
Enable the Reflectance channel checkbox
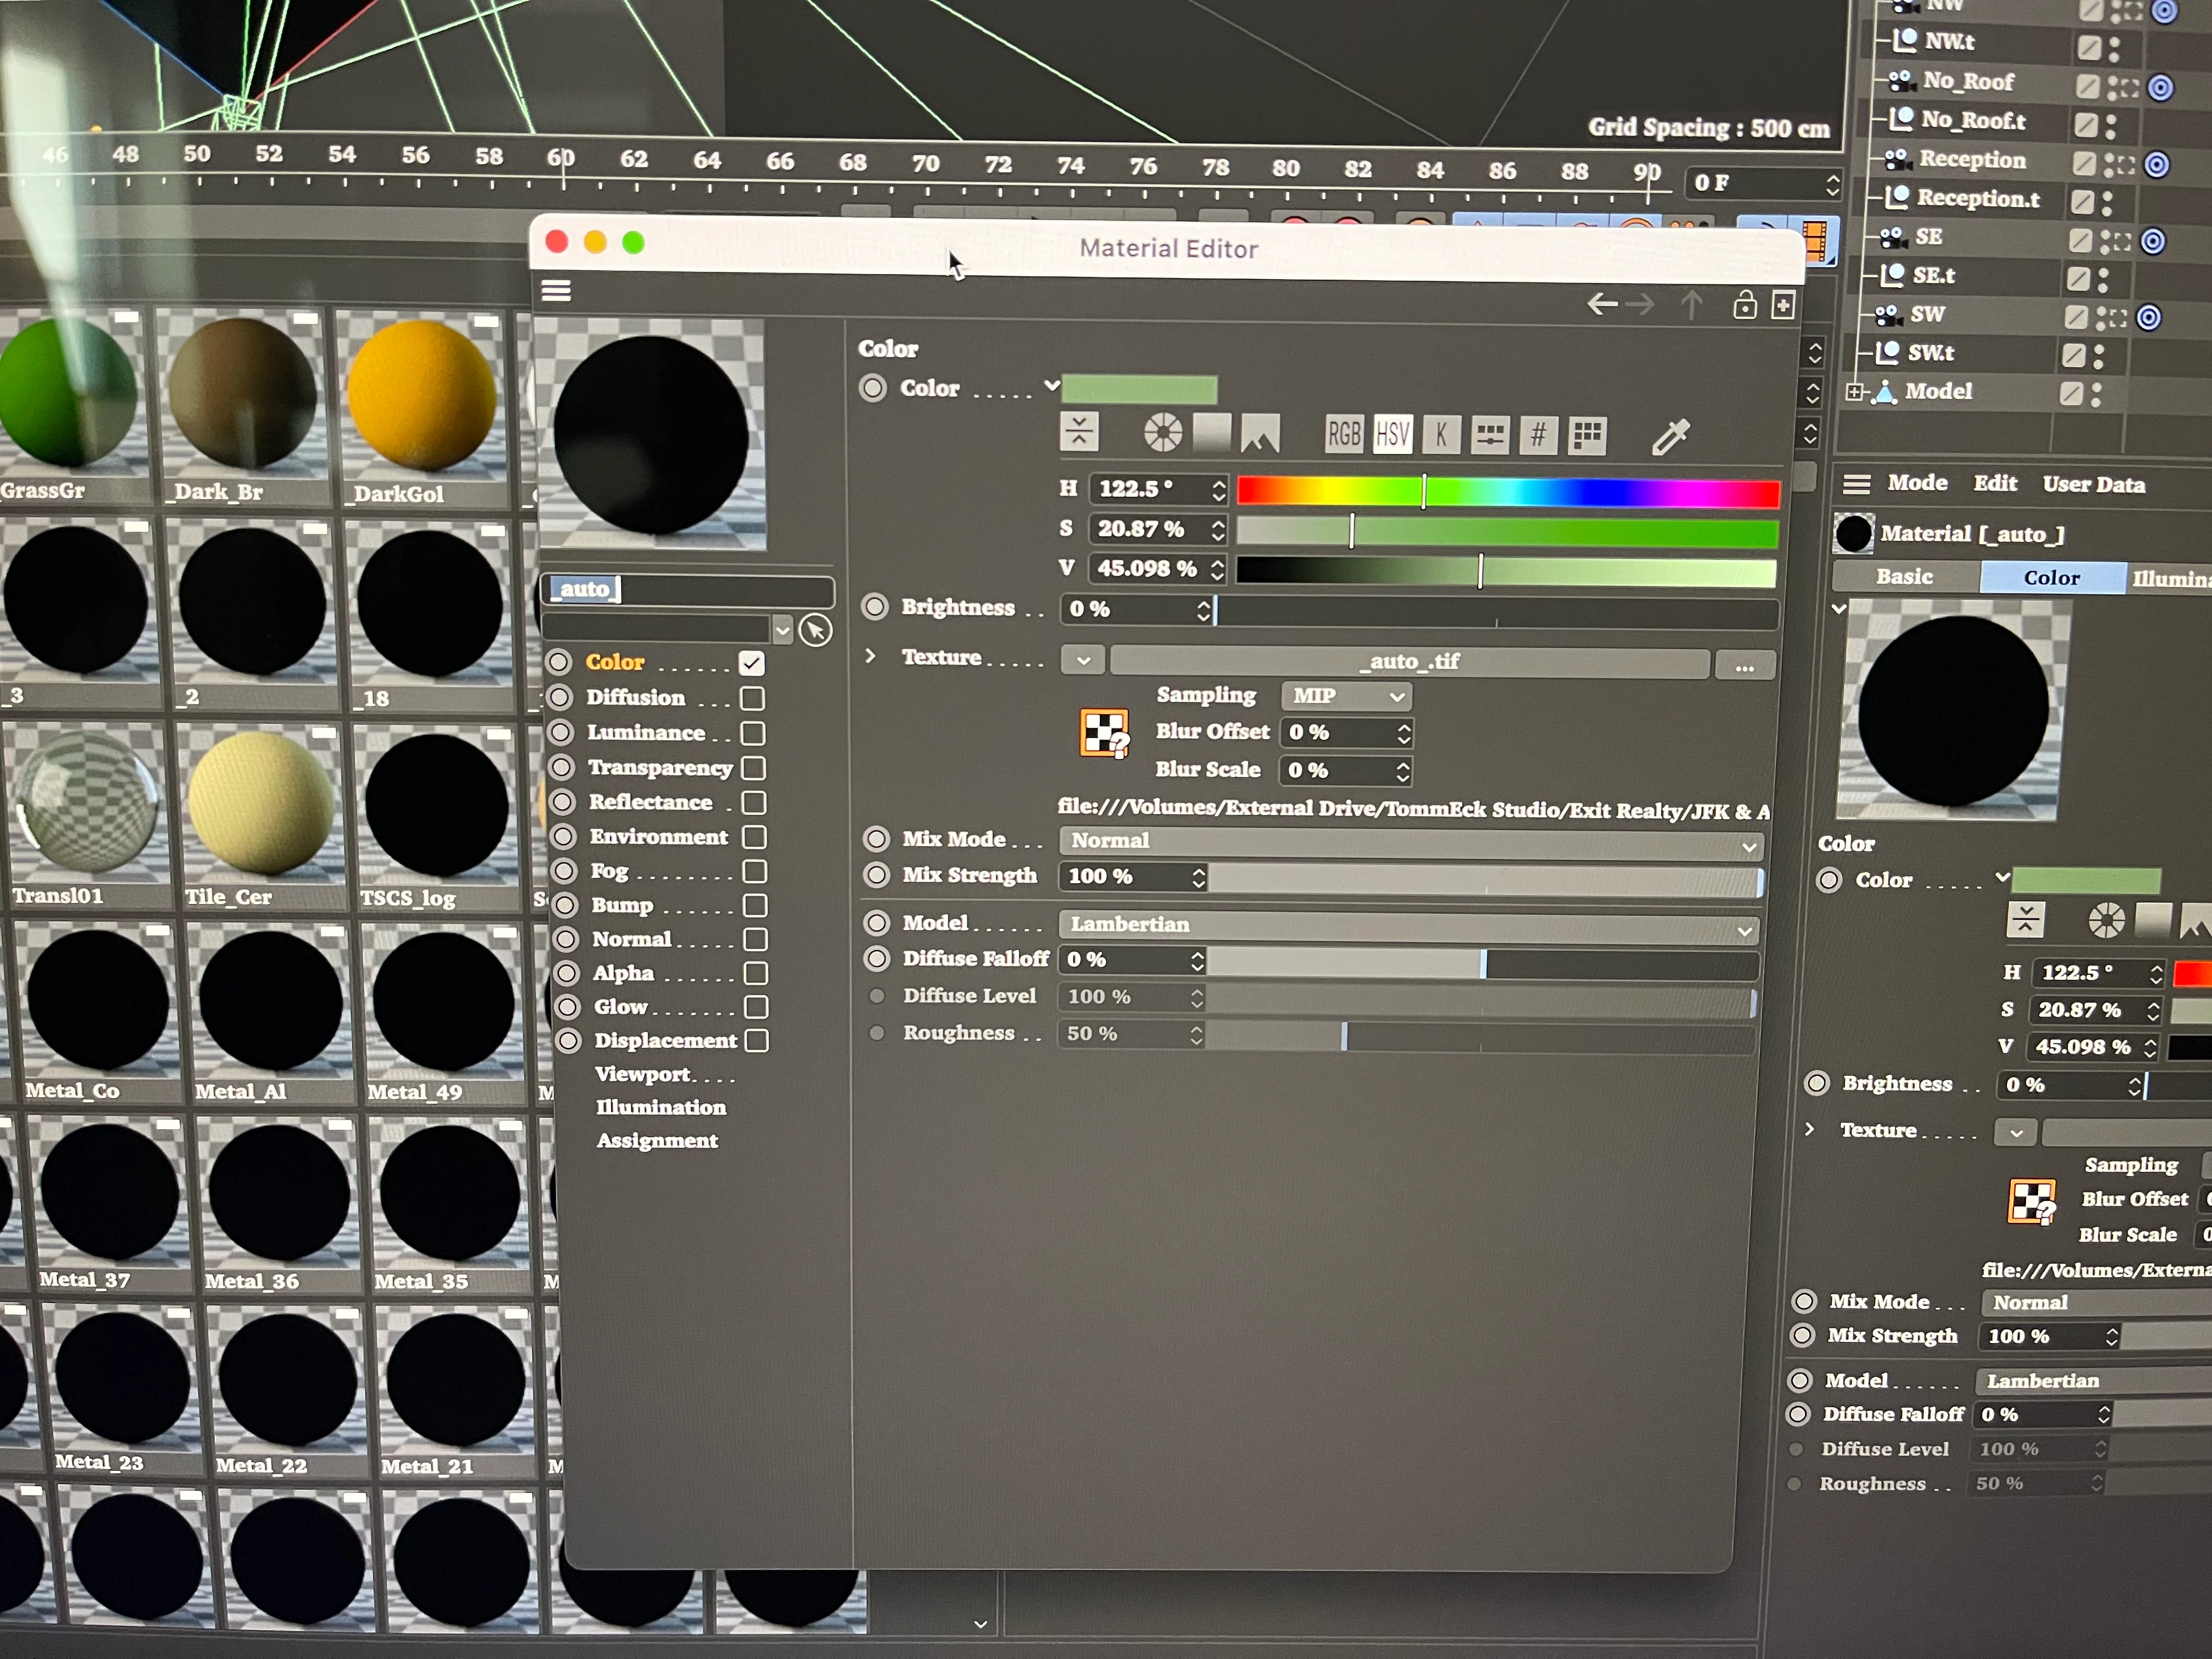(754, 803)
